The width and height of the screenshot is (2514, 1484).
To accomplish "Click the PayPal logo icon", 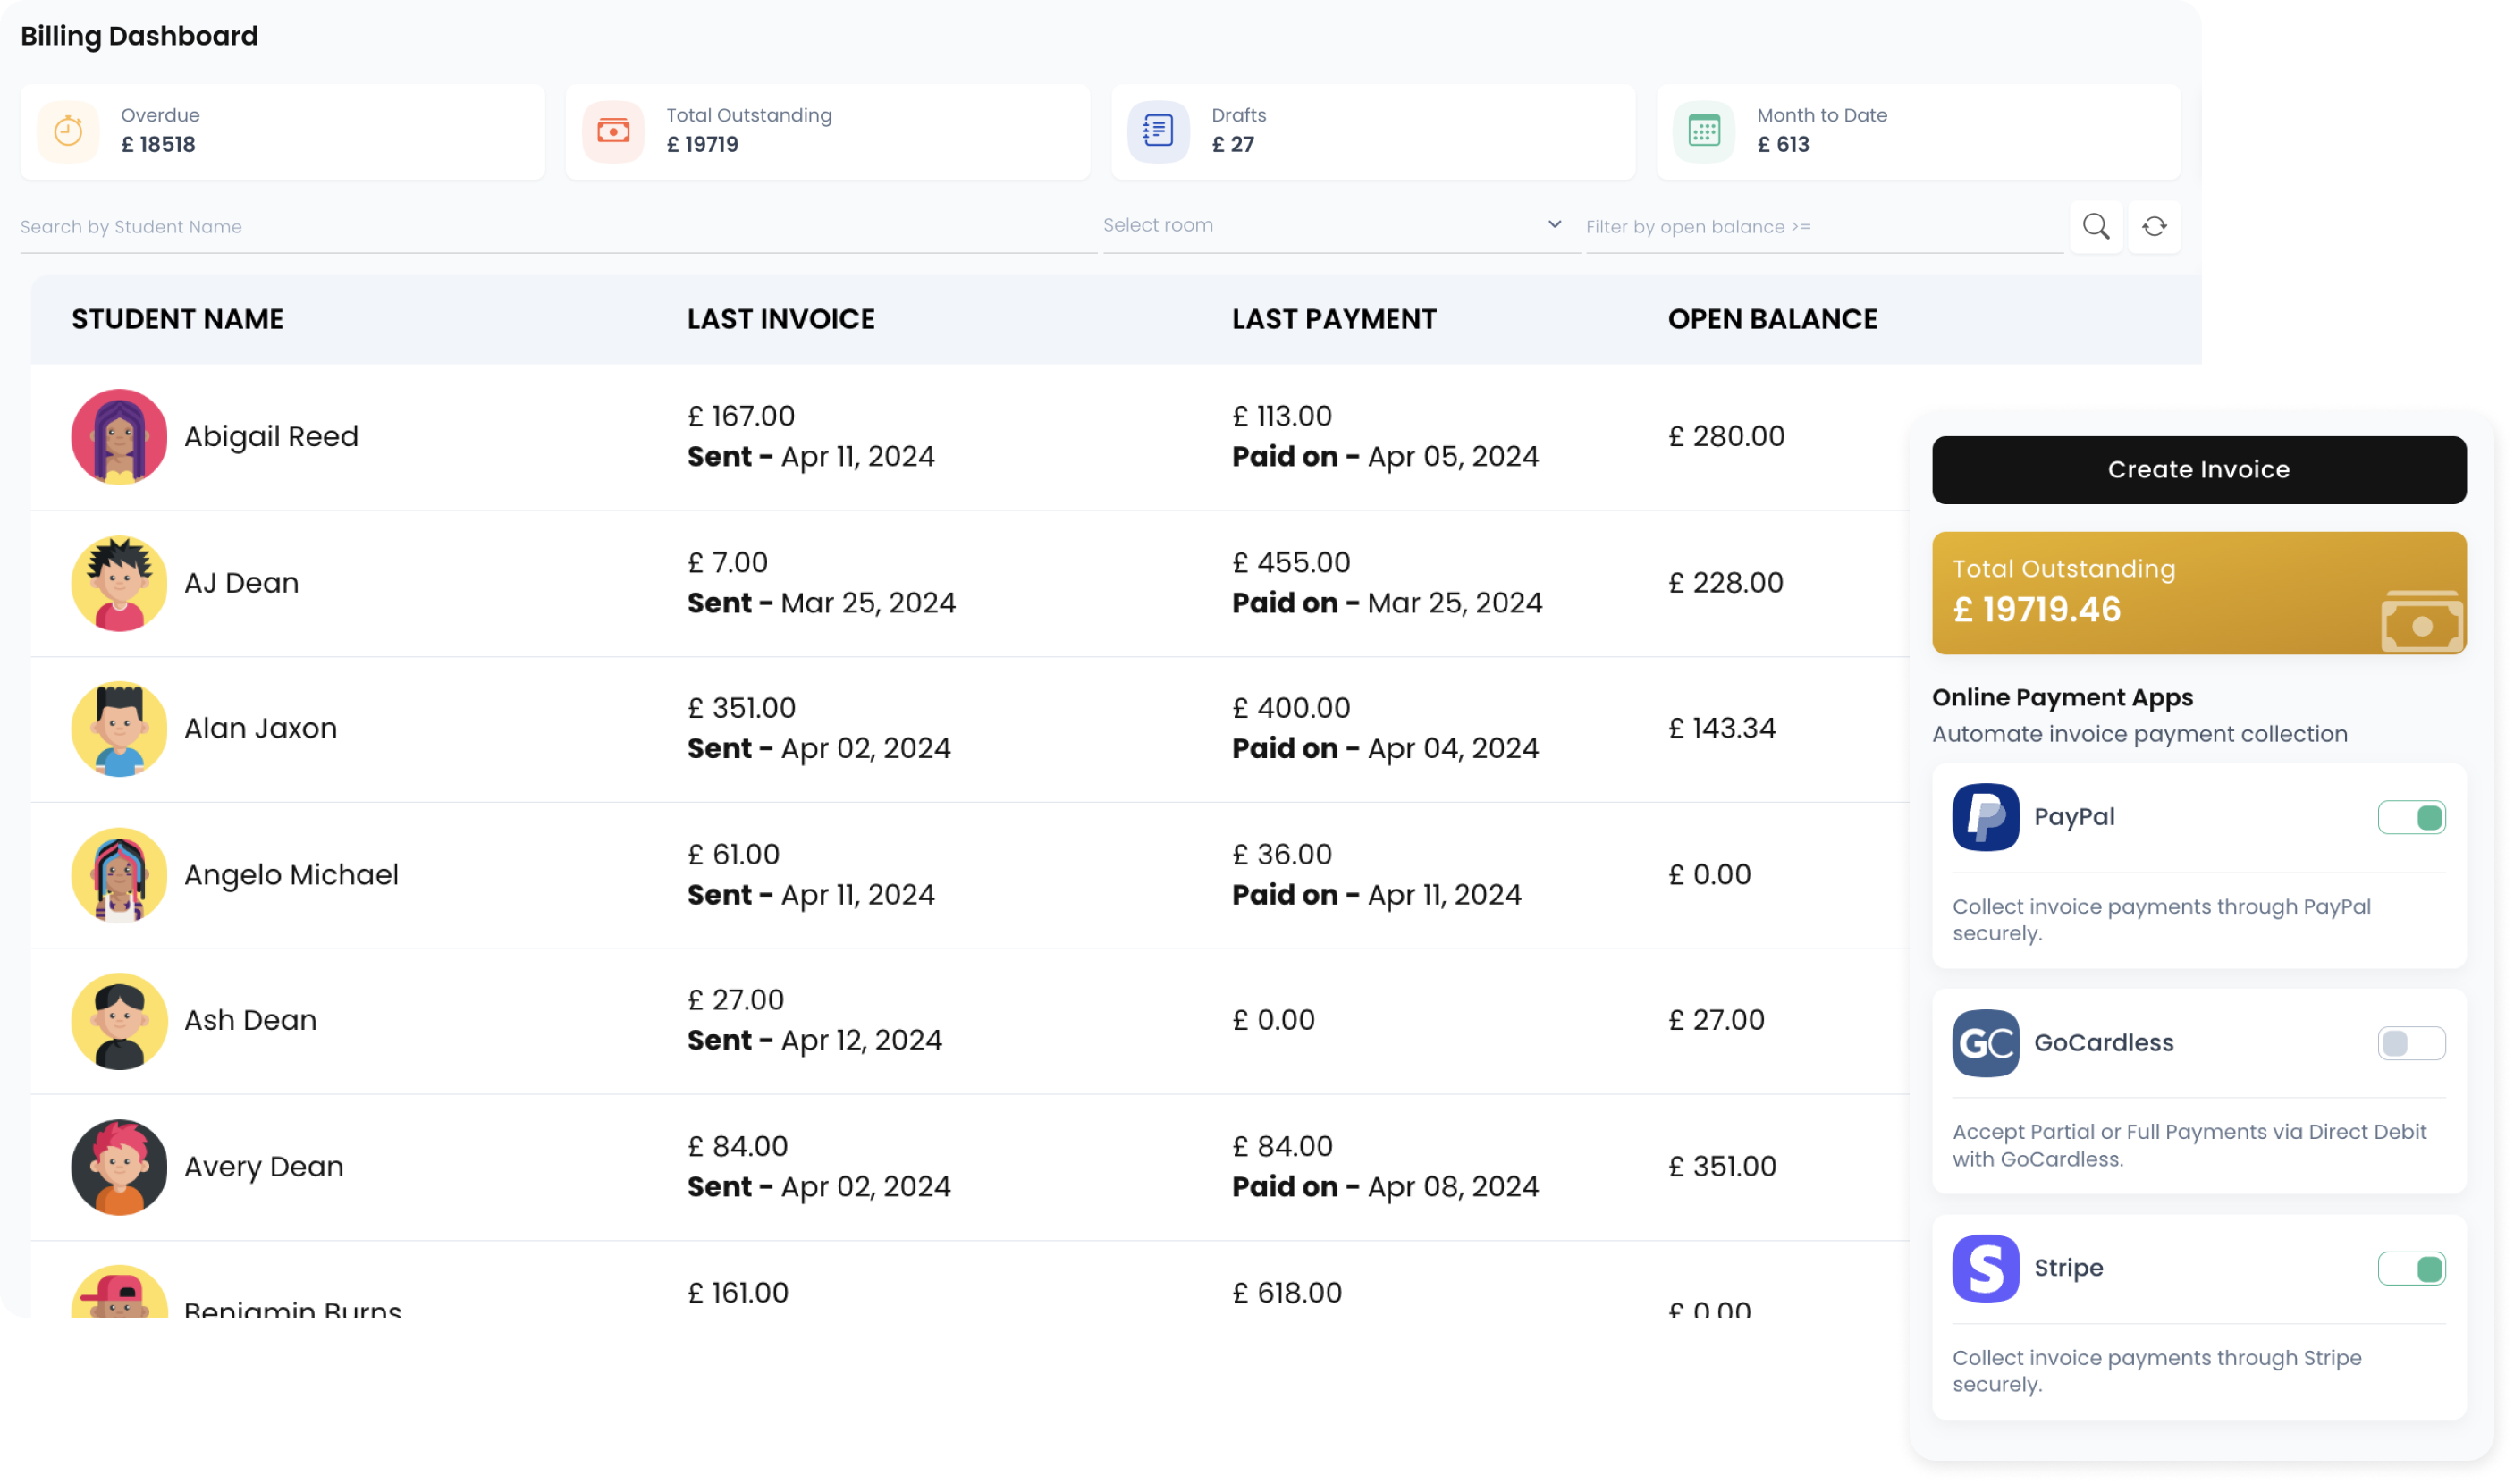I will pos(1984,816).
